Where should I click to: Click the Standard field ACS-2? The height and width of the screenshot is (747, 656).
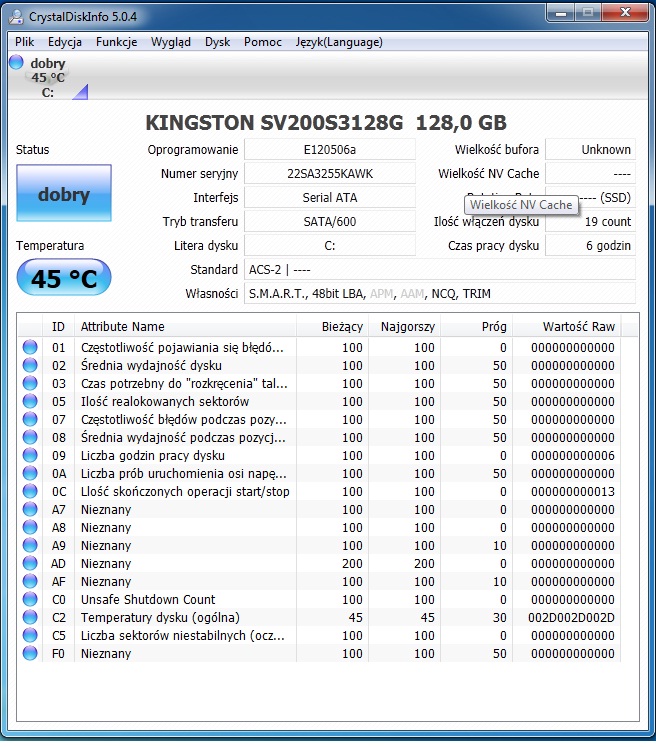coord(440,270)
